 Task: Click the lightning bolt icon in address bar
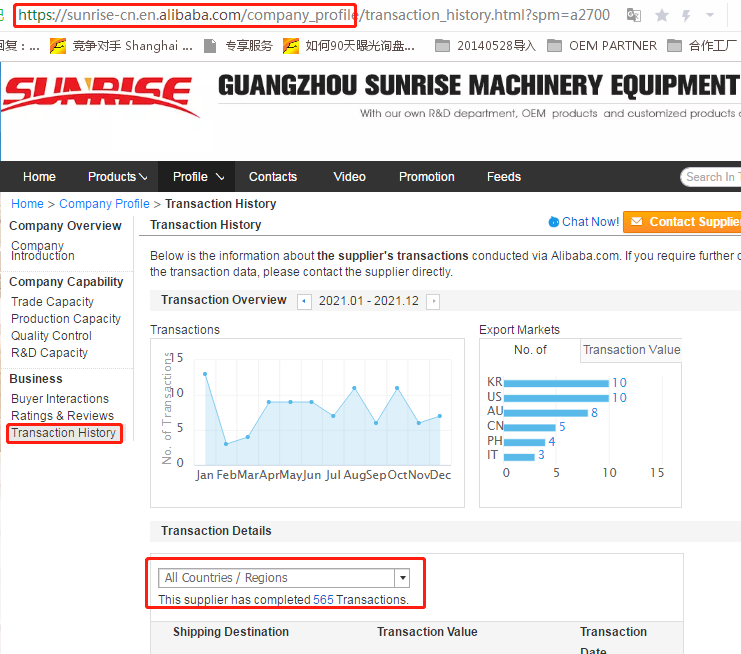[686, 16]
